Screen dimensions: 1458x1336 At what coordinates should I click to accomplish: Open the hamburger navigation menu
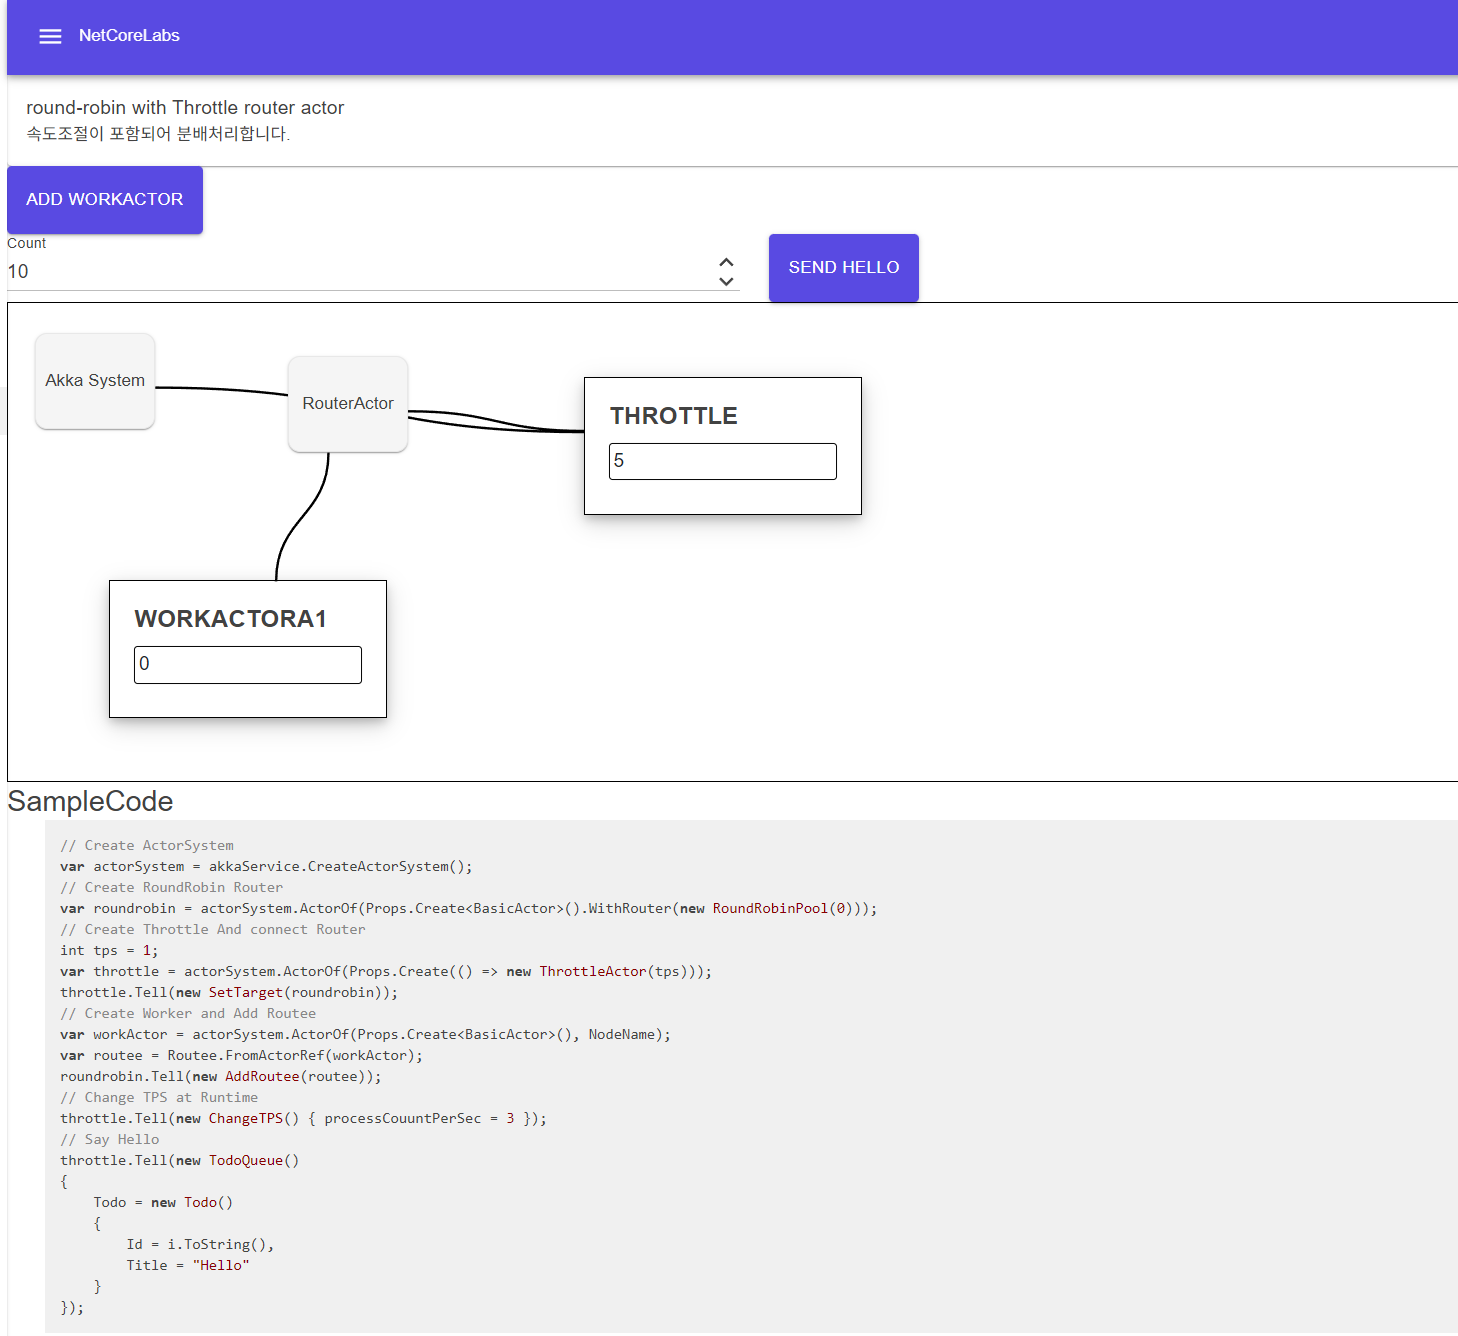coord(50,36)
